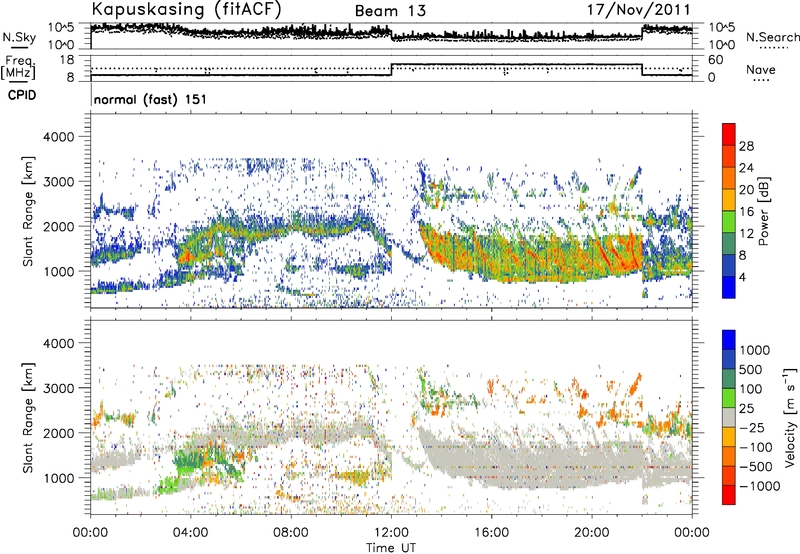Image resolution: width=800 pixels, height=554 pixels.
Task: Click the "4000" range tick of the Power panel
Action: click(x=59, y=137)
